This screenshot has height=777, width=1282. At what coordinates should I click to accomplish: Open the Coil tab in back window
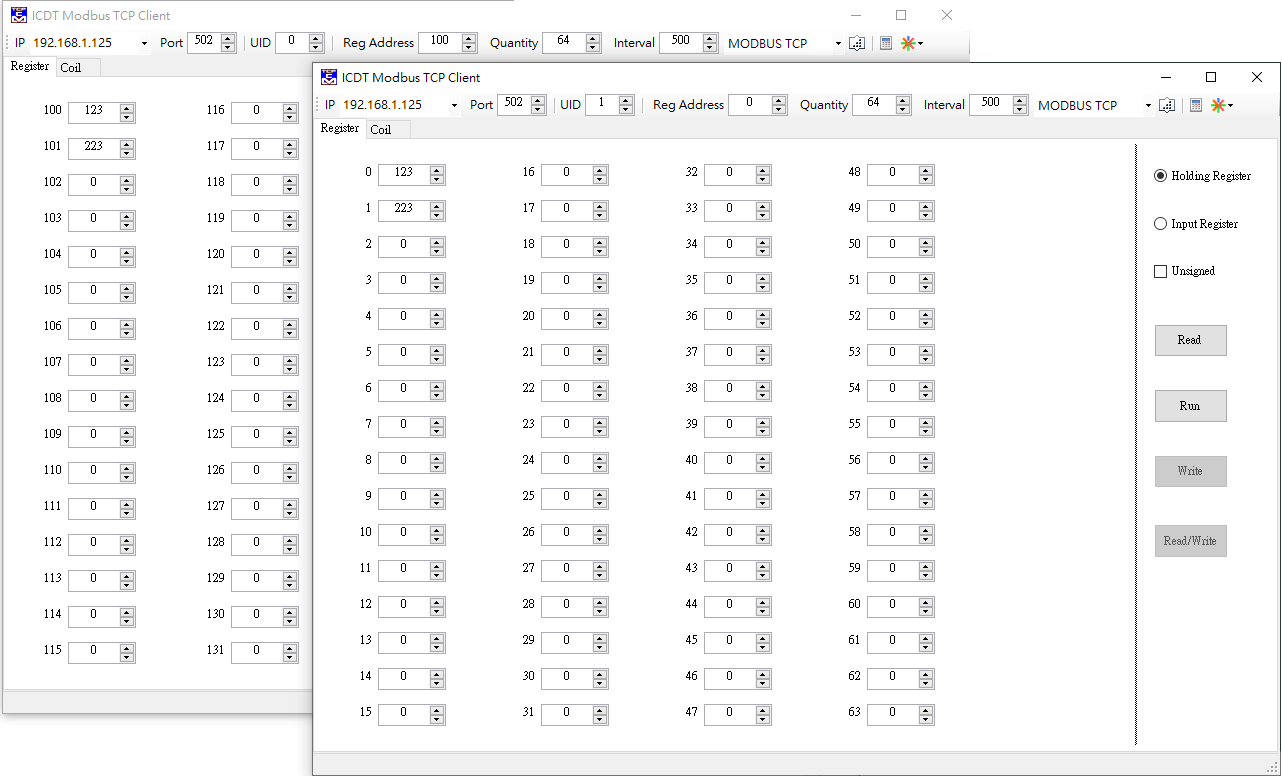click(71, 67)
